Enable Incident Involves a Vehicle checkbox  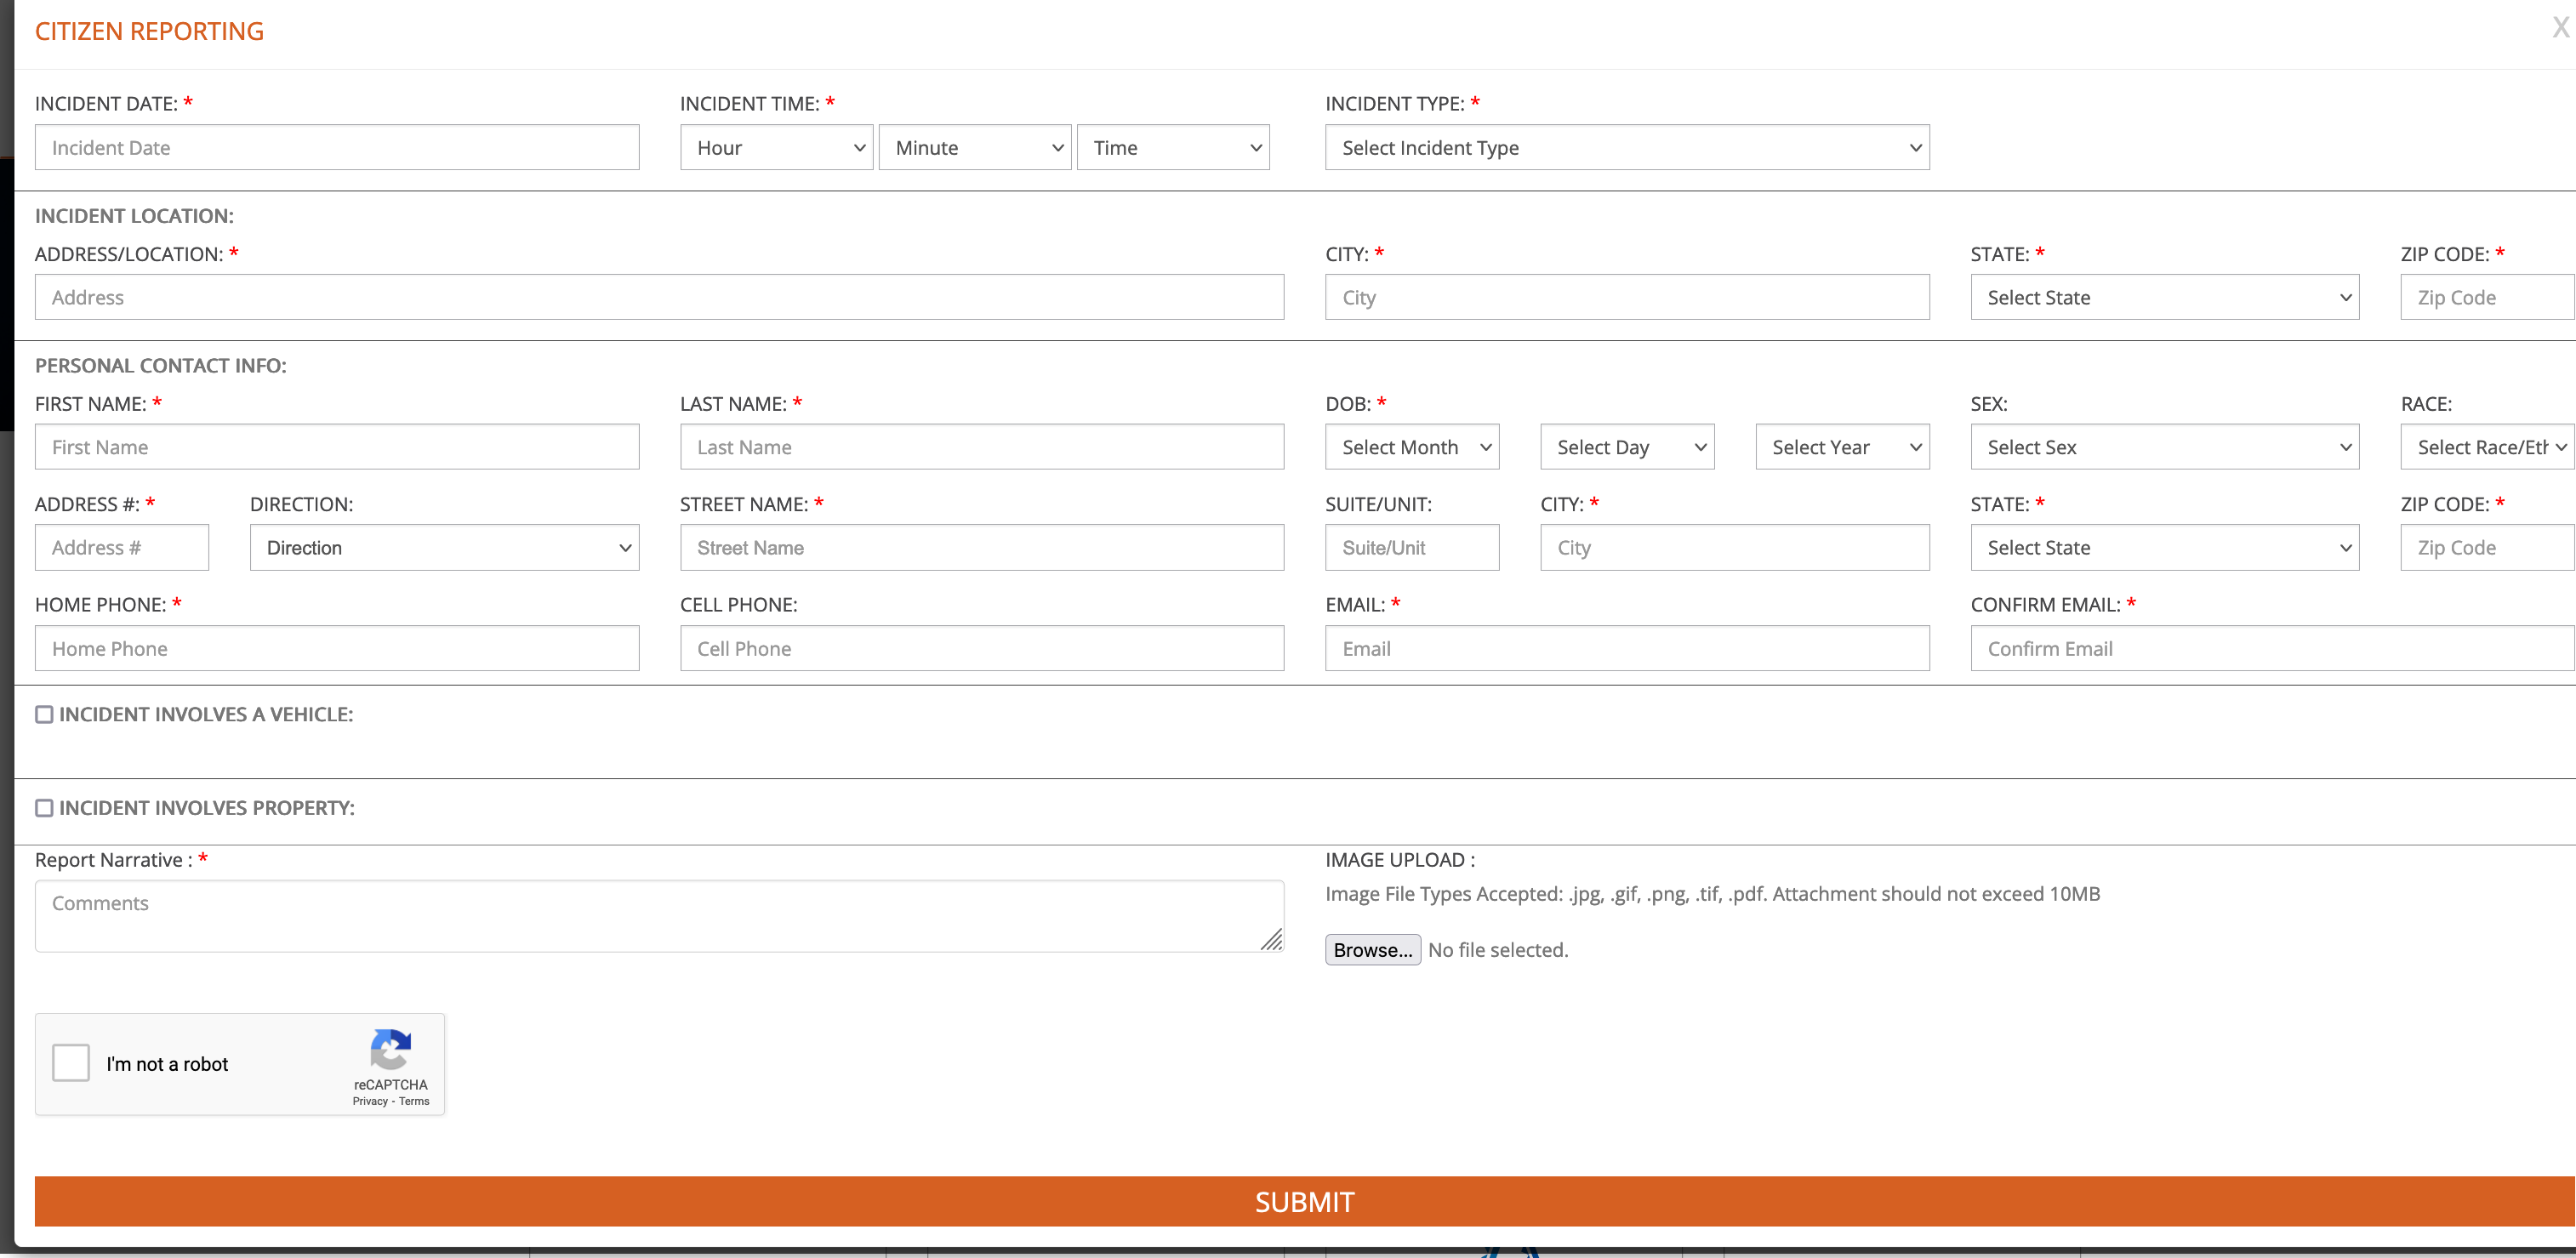click(44, 714)
